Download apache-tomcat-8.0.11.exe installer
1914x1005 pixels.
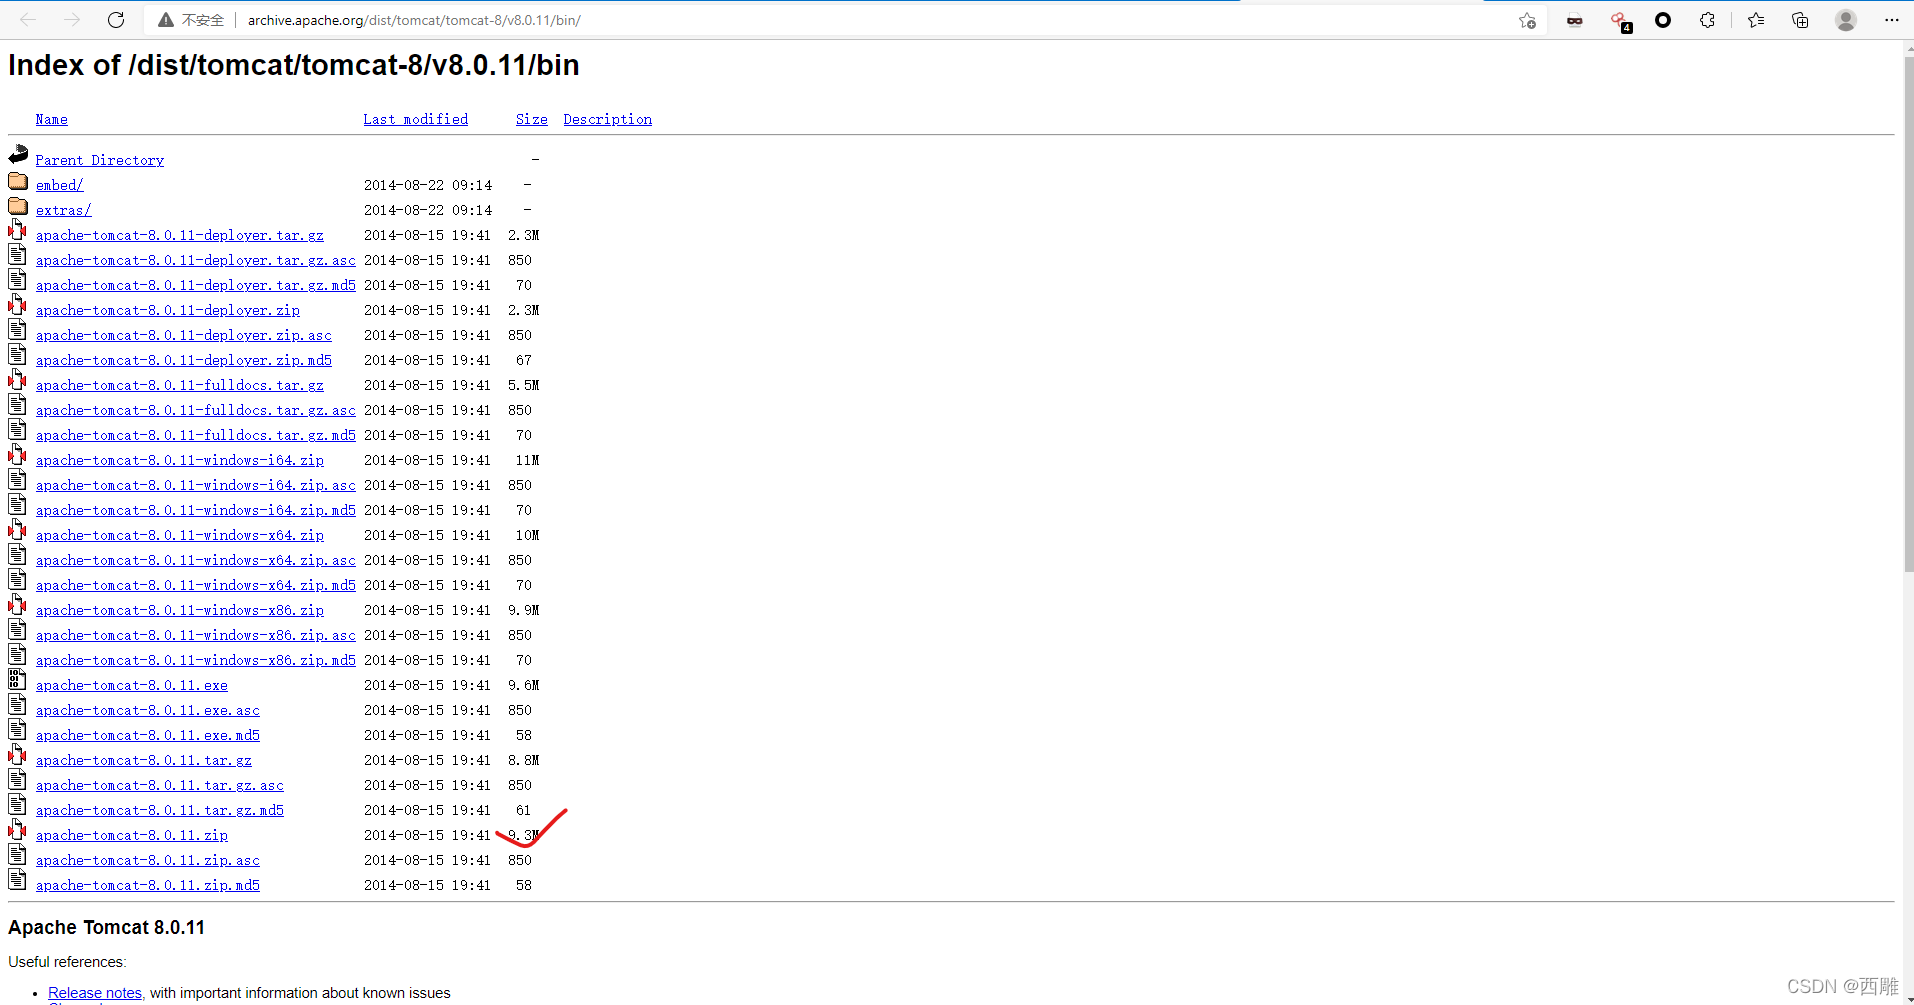pos(132,685)
